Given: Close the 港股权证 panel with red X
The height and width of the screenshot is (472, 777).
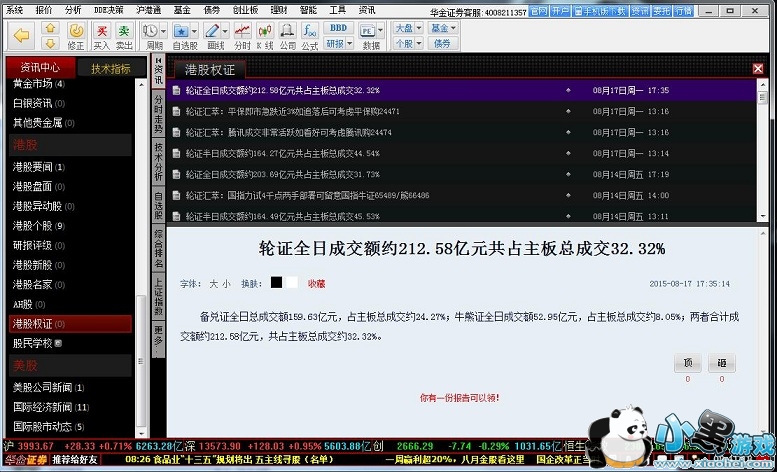Looking at the screenshot, I should 758,69.
